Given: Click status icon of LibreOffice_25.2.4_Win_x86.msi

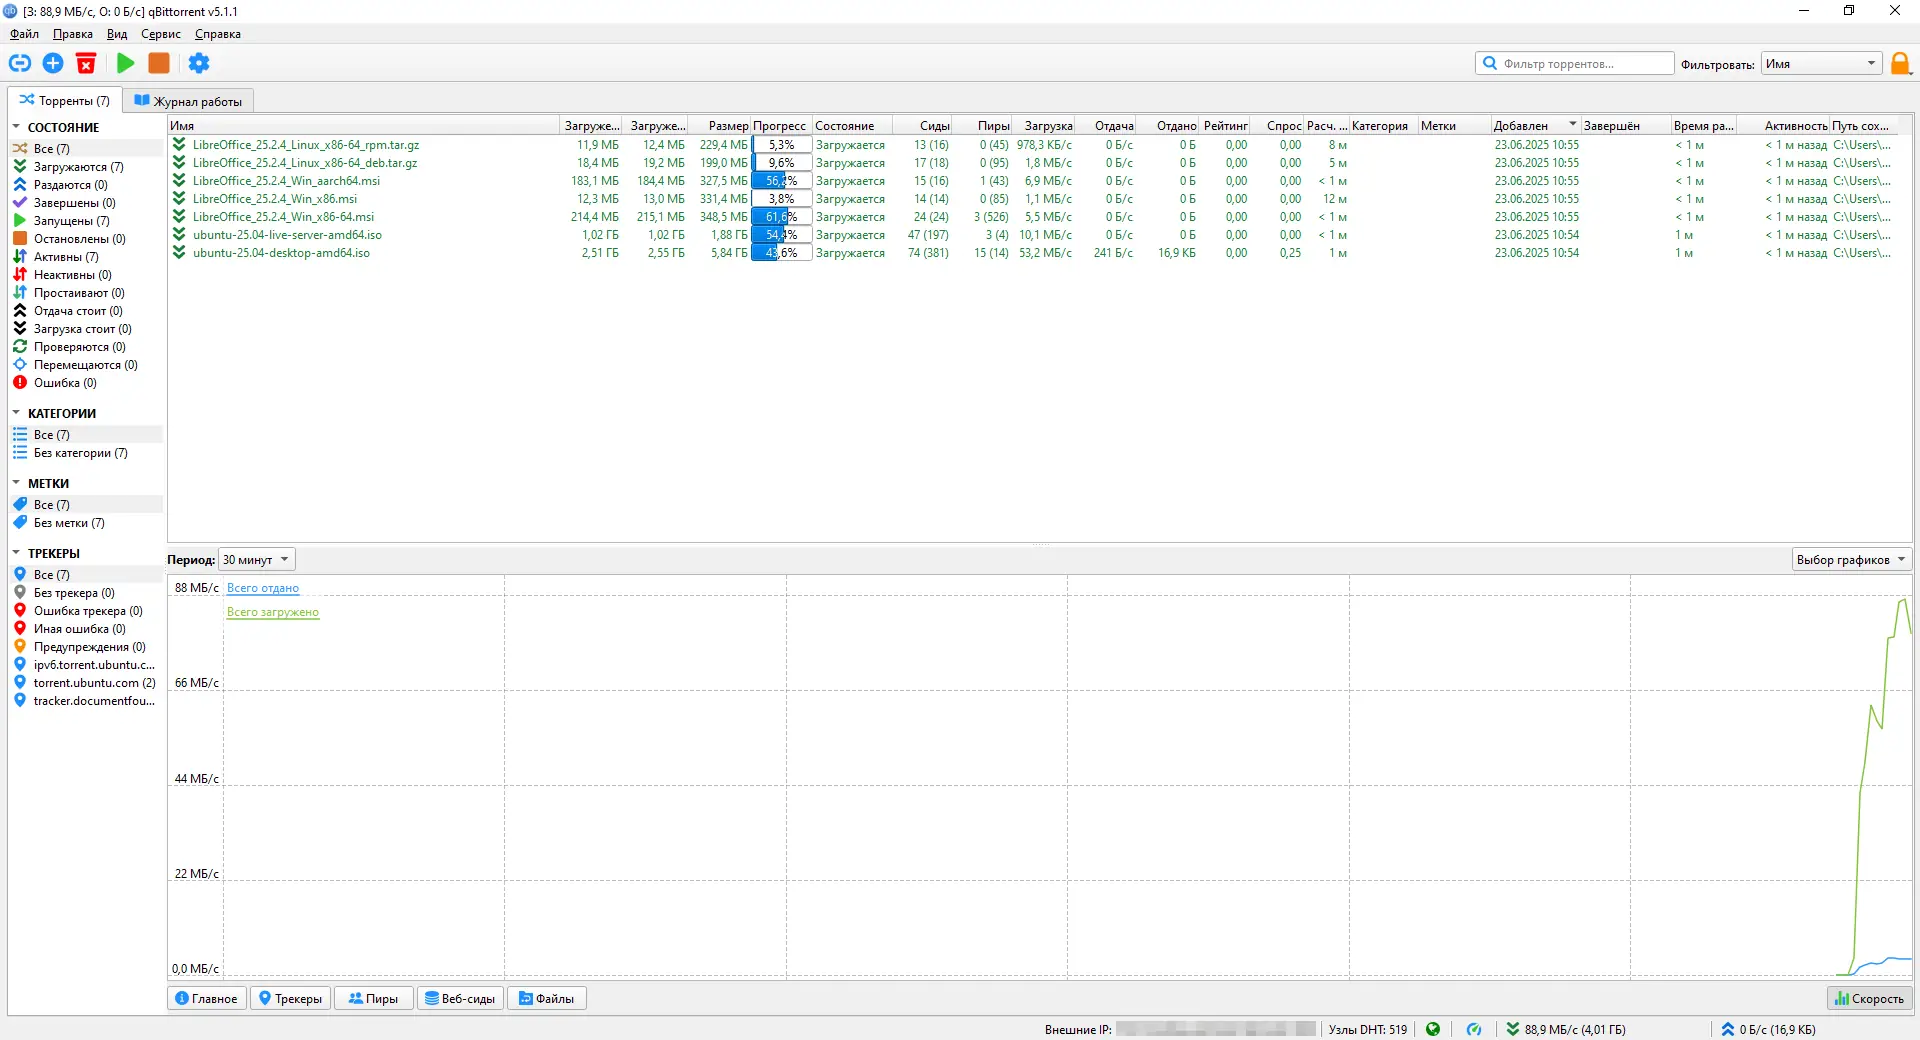Looking at the screenshot, I should click(x=179, y=199).
